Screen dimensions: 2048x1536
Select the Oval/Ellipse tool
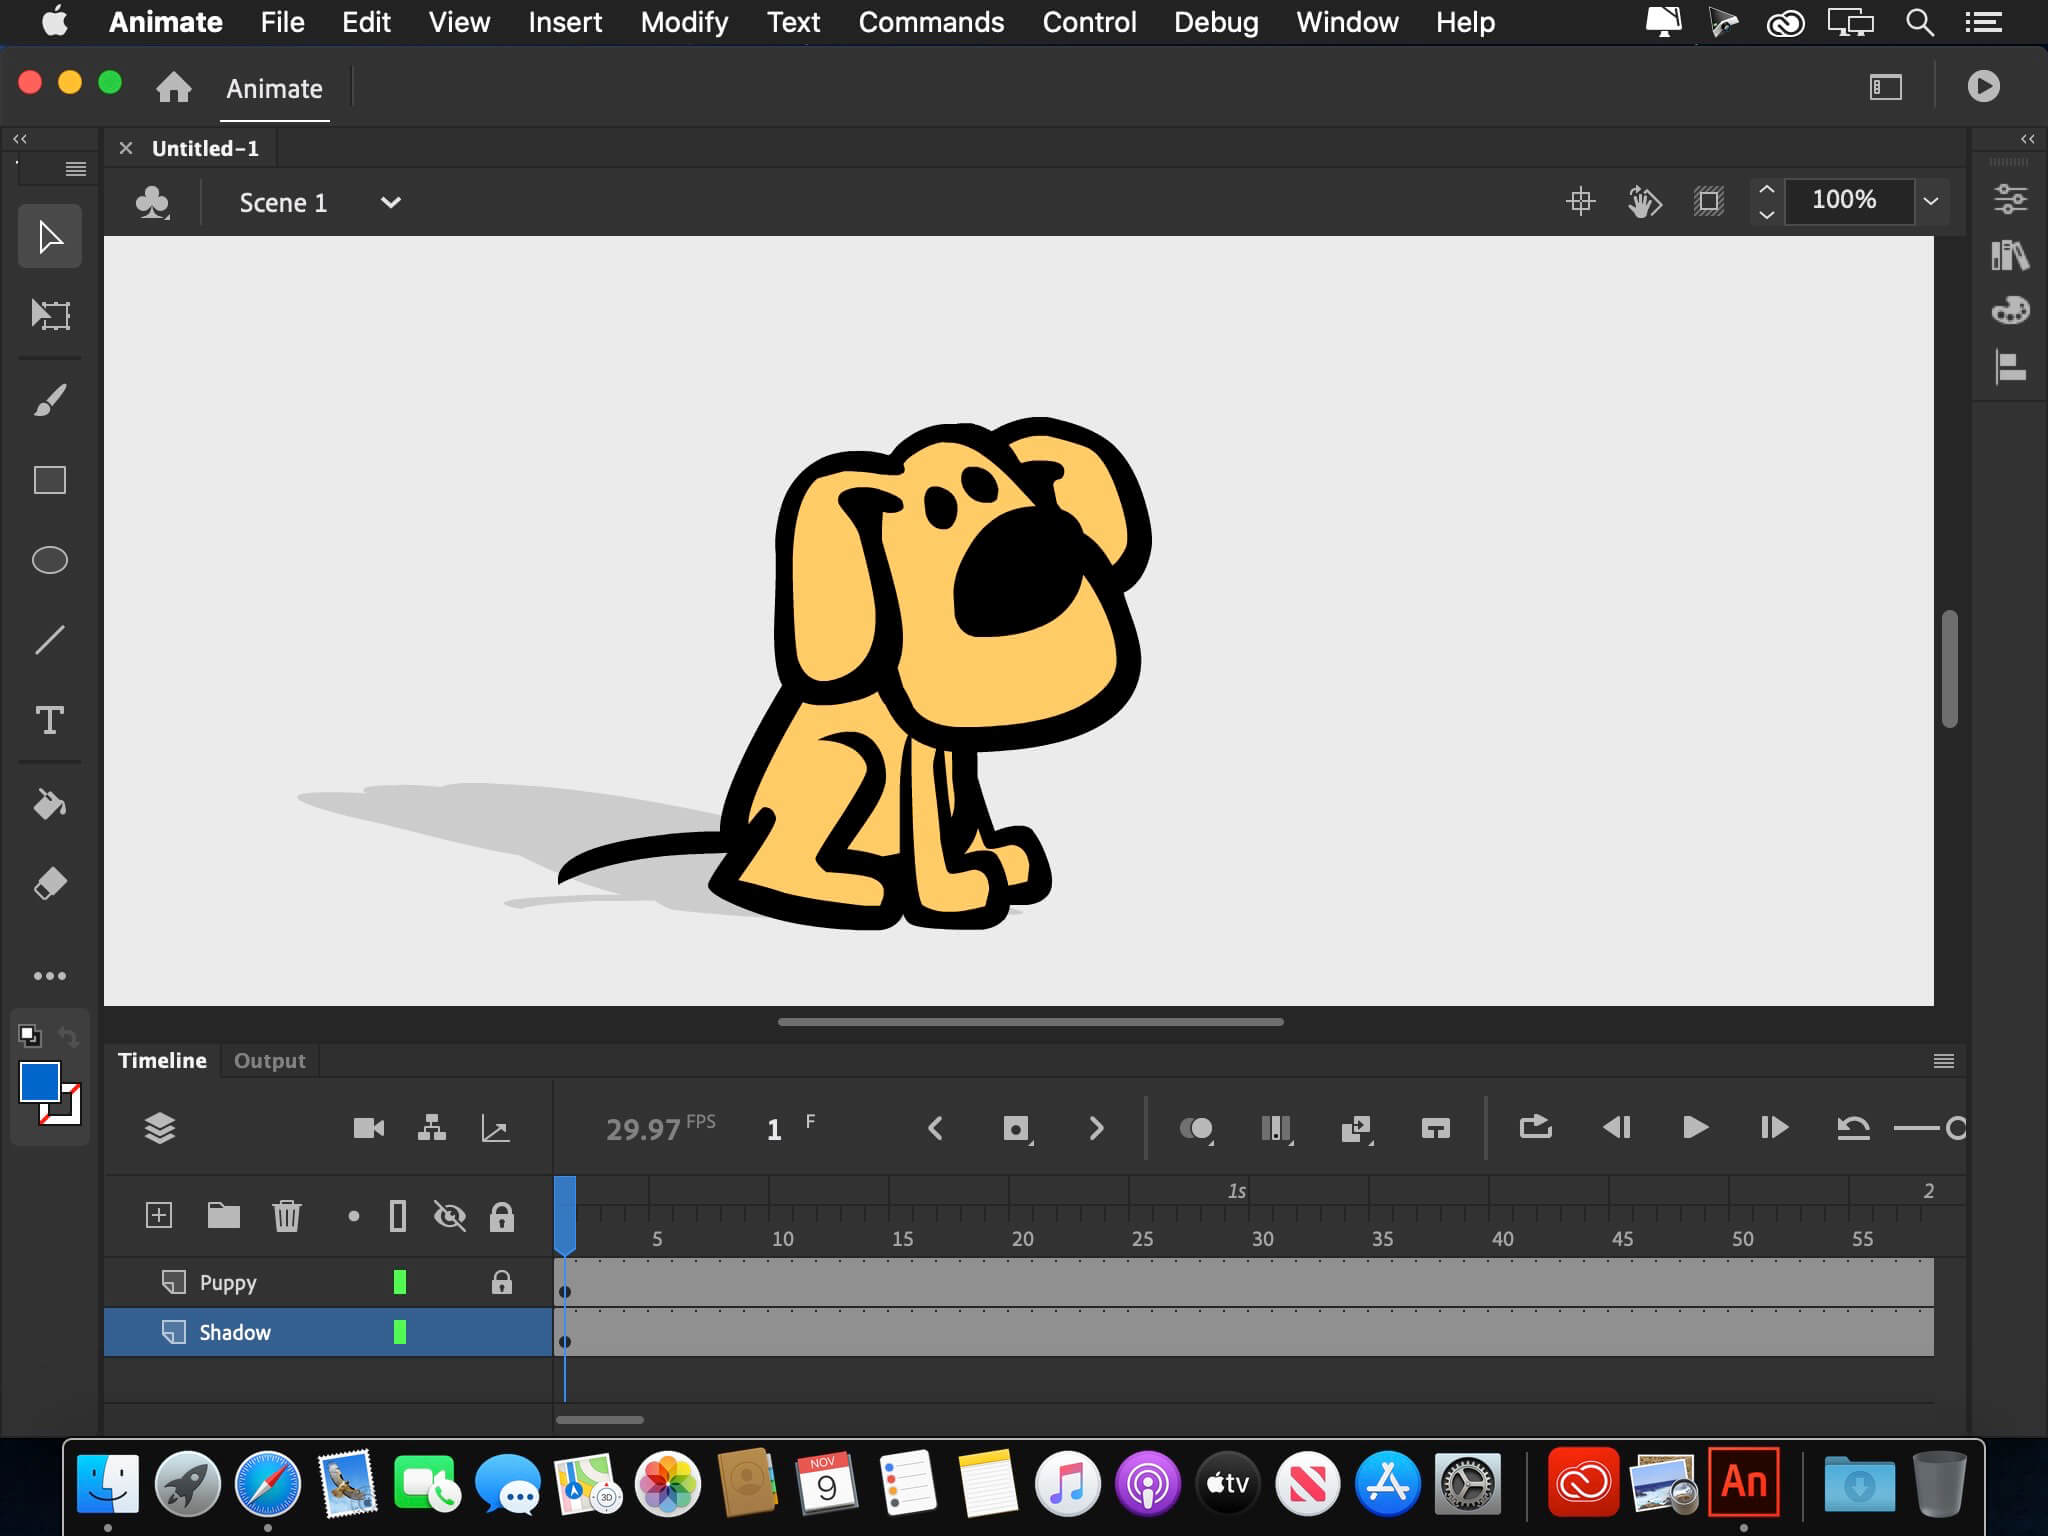(x=48, y=560)
